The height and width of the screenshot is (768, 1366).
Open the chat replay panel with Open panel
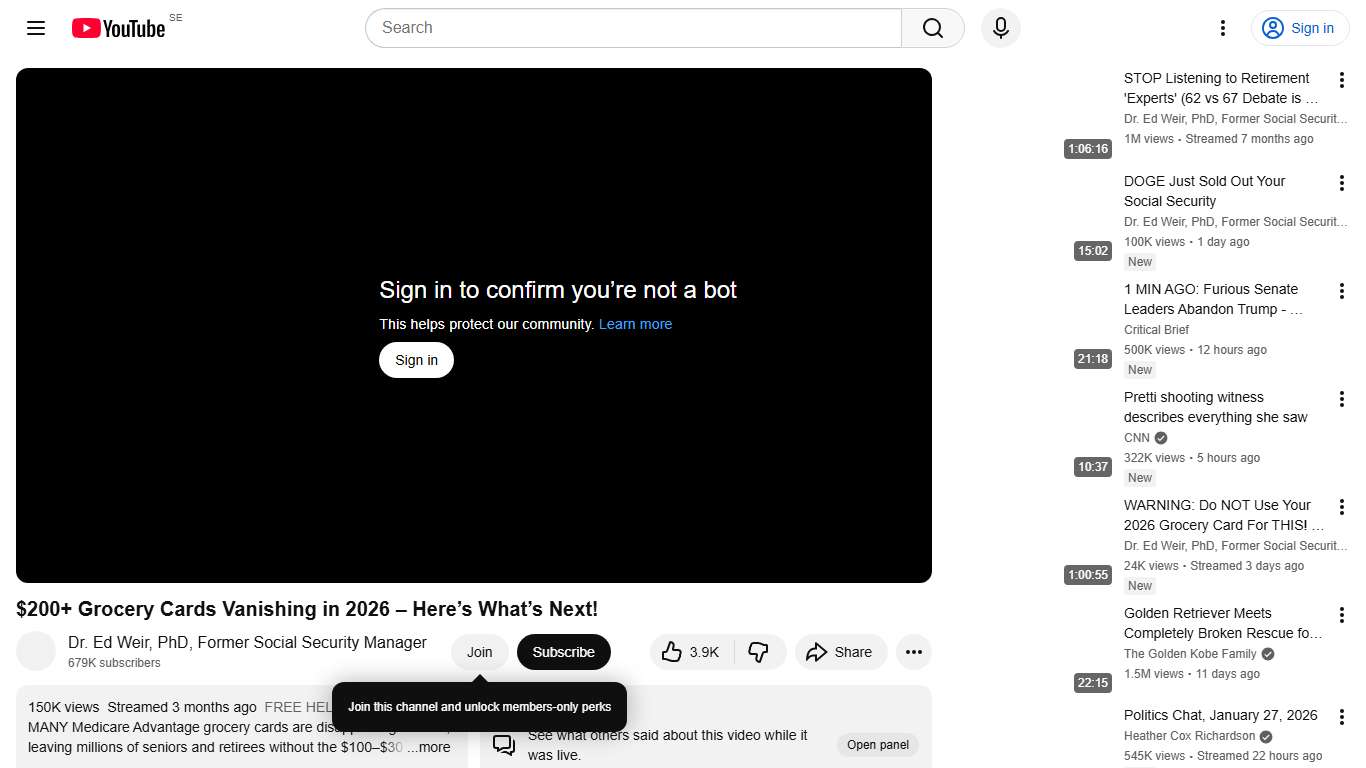[877, 745]
